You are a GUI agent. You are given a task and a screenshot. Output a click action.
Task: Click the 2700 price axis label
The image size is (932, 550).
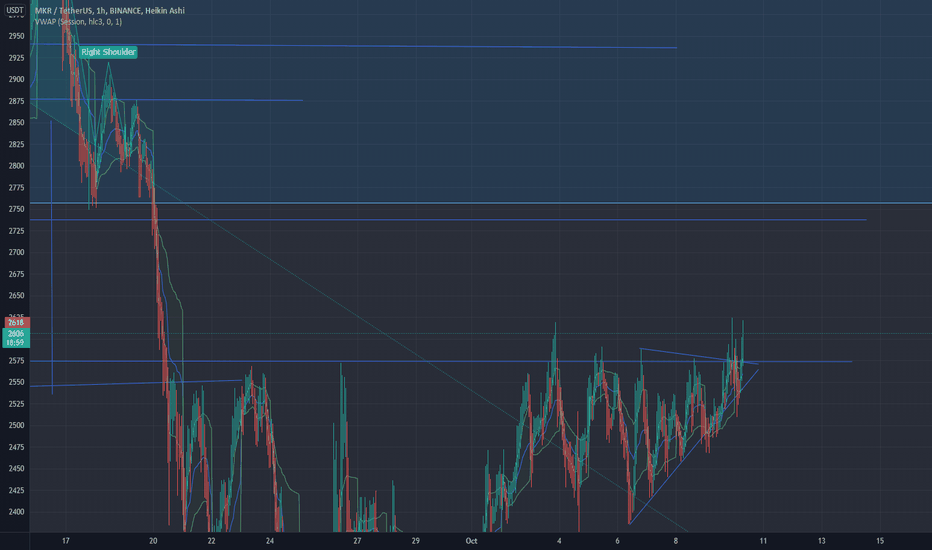17,252
